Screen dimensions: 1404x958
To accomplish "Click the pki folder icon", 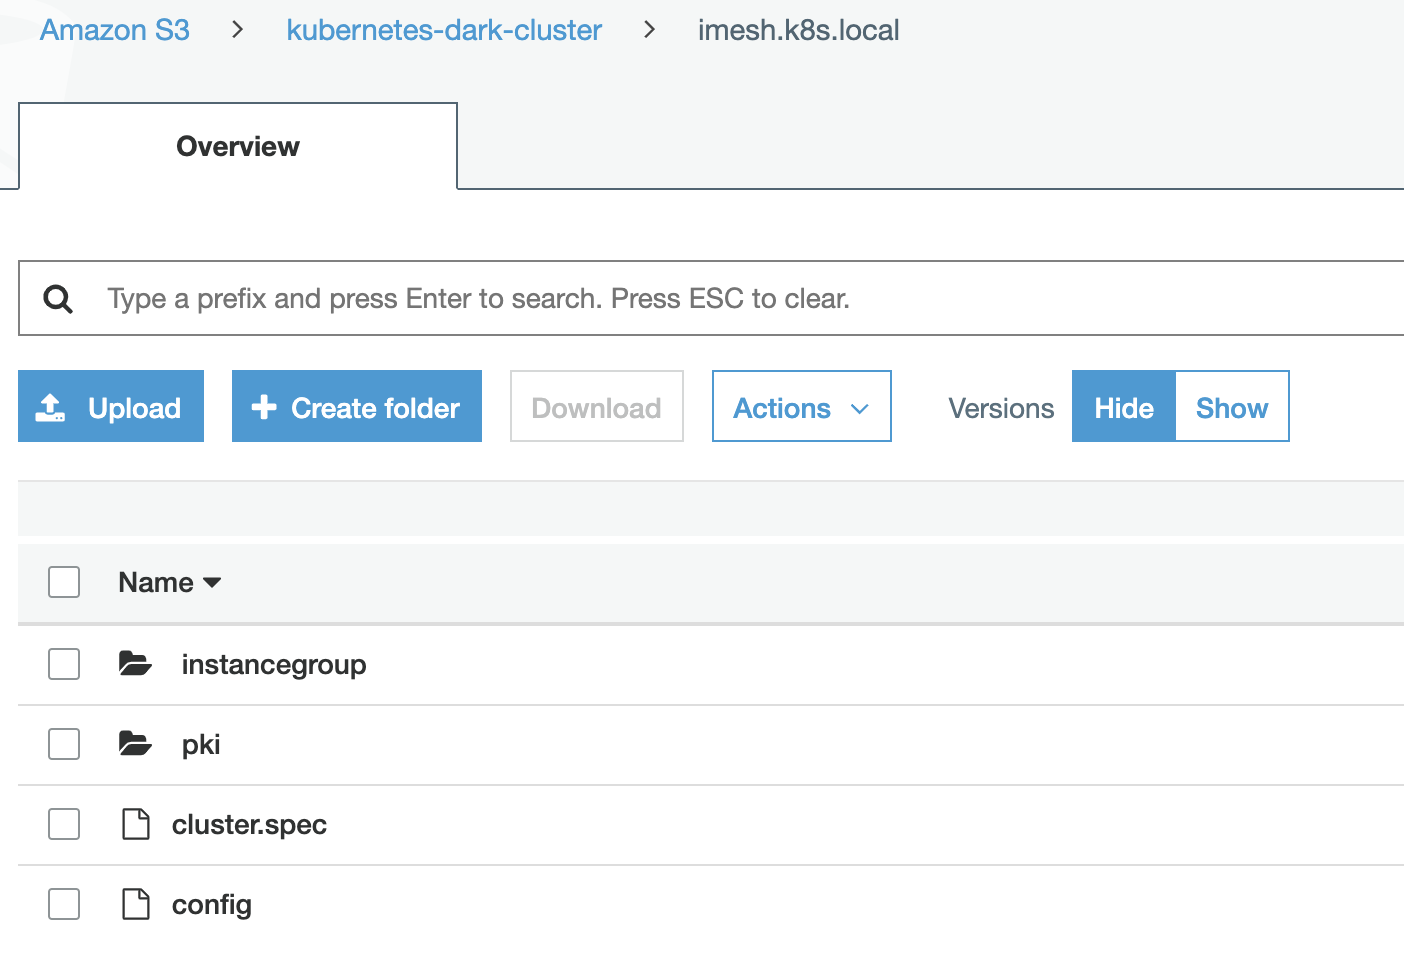I will pos(135,744).
